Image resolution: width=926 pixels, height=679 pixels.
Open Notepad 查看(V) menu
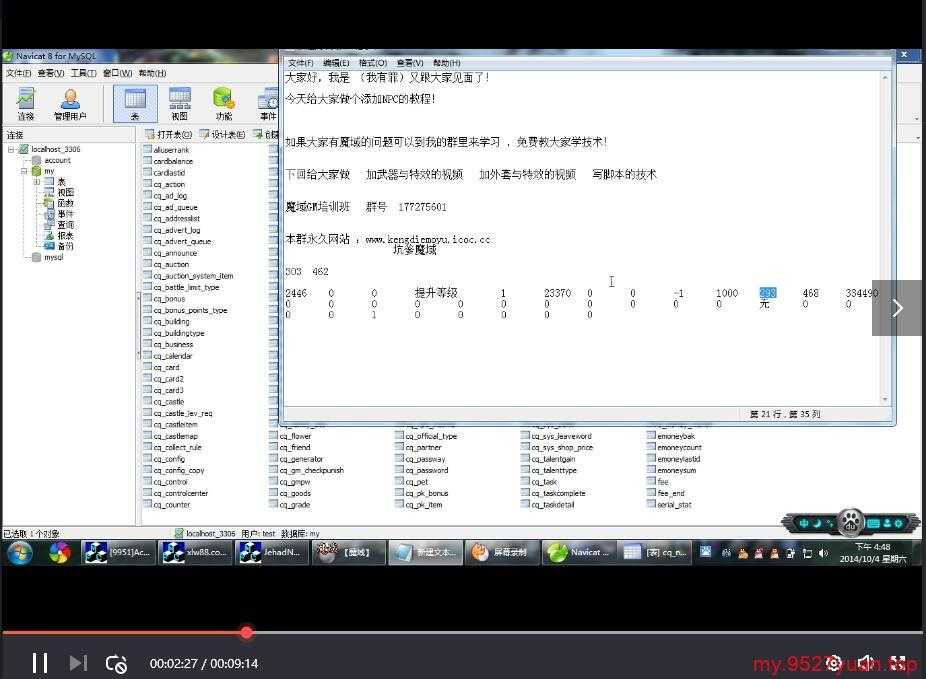(410, 63)
